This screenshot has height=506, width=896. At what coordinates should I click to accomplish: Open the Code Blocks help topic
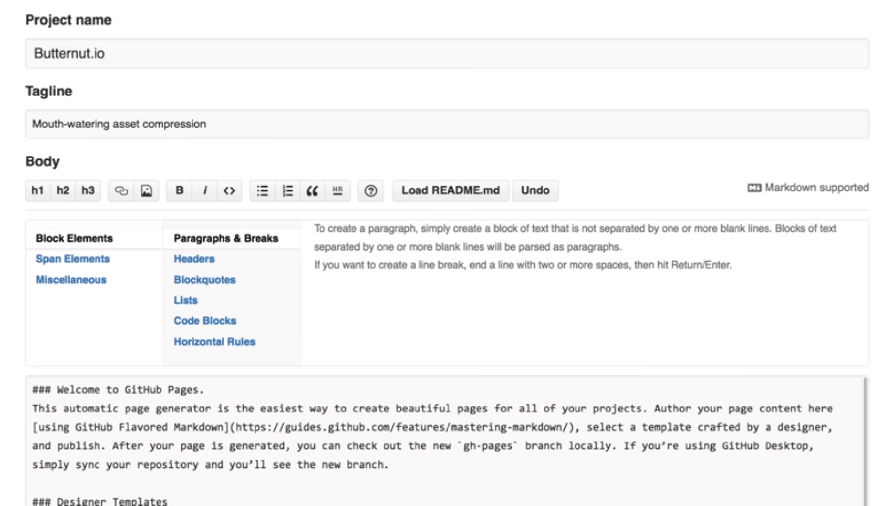point(205,321)
